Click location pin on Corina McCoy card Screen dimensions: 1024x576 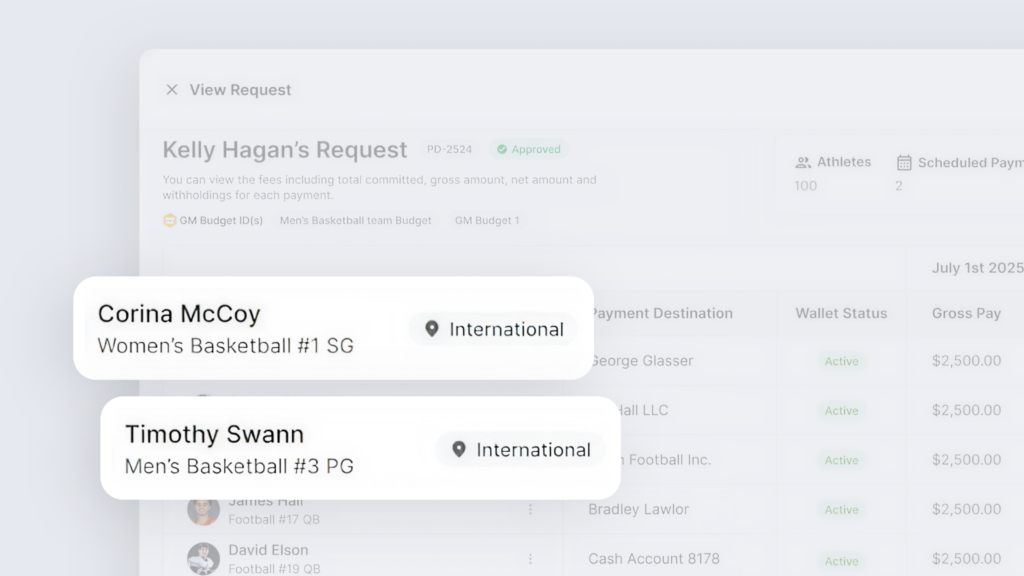click(432, 329)
